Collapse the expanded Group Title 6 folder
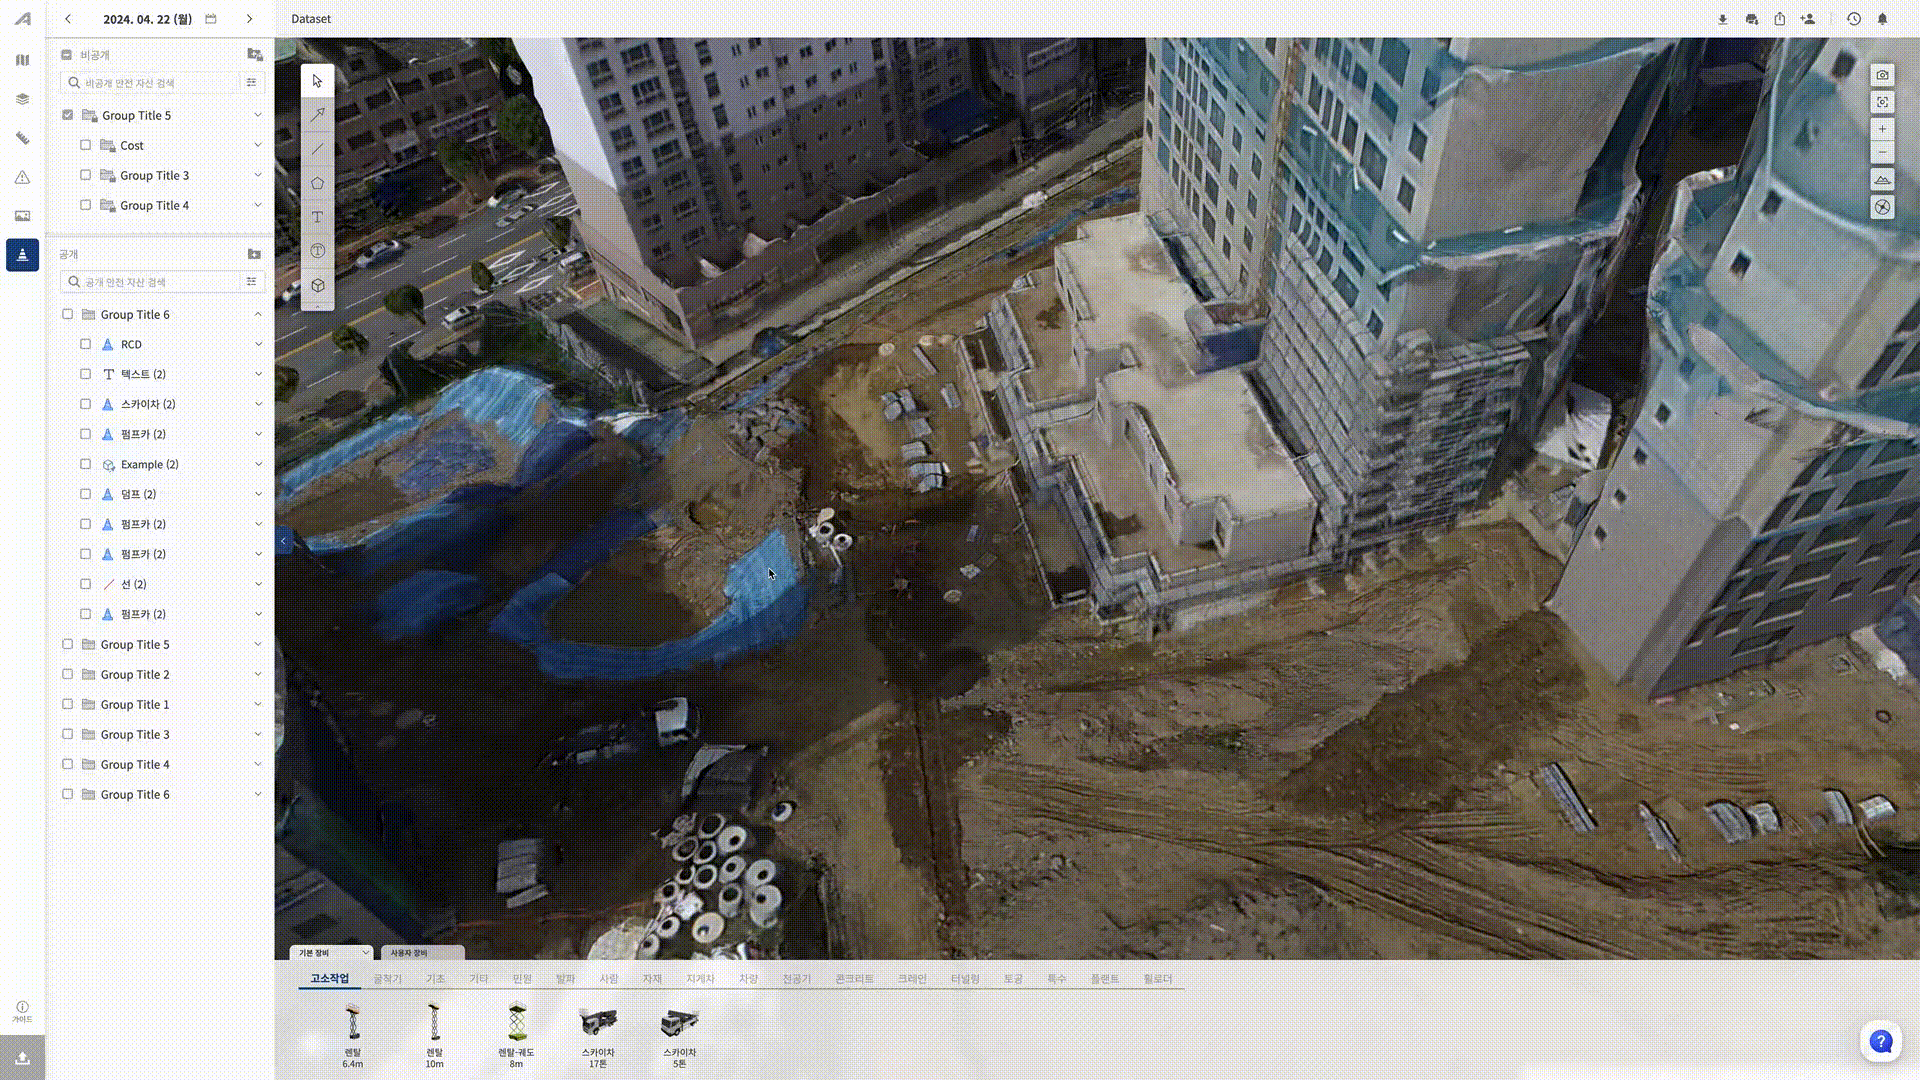Screen dimensions: 1920x1080 coord(258,314)
